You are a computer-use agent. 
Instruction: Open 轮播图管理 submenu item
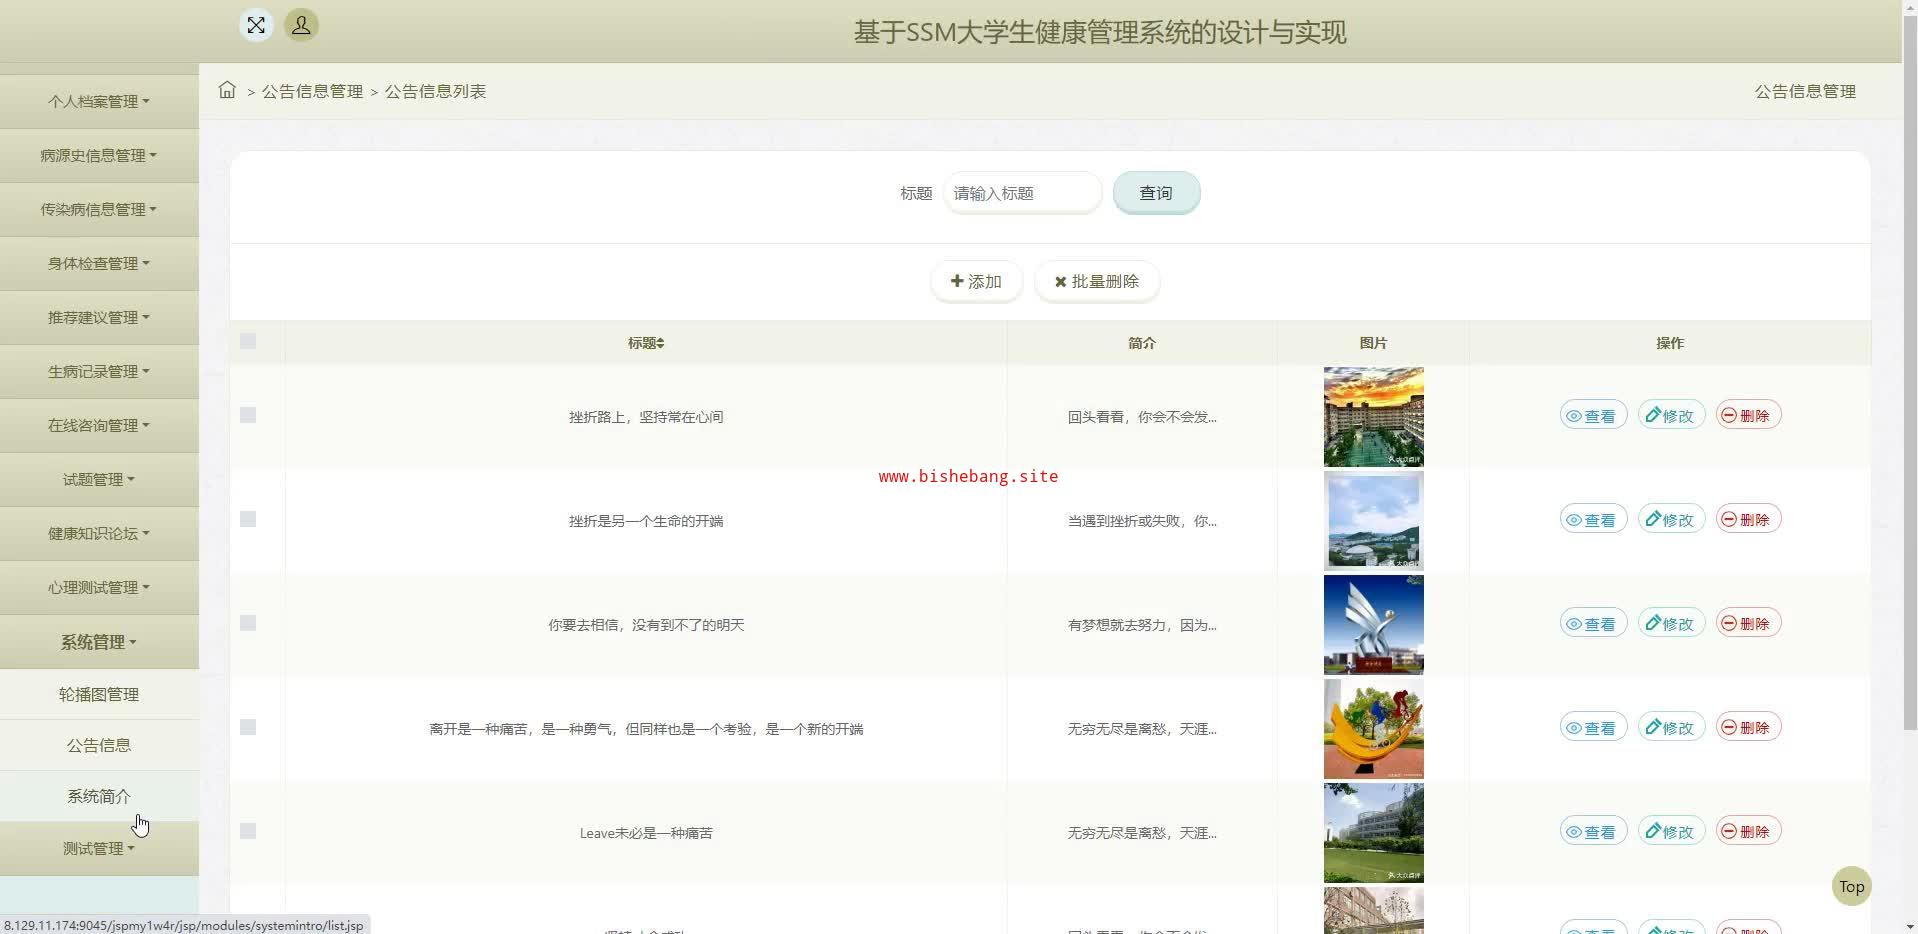98,694
